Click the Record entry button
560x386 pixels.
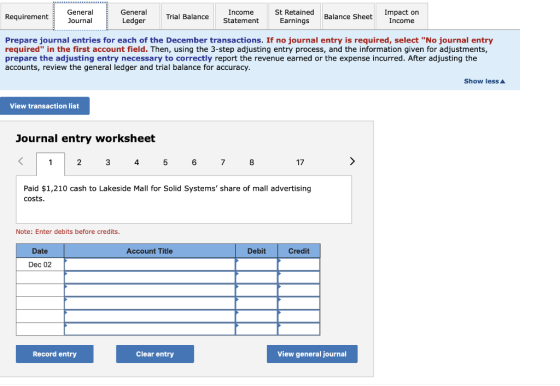[x=55, y=354]
